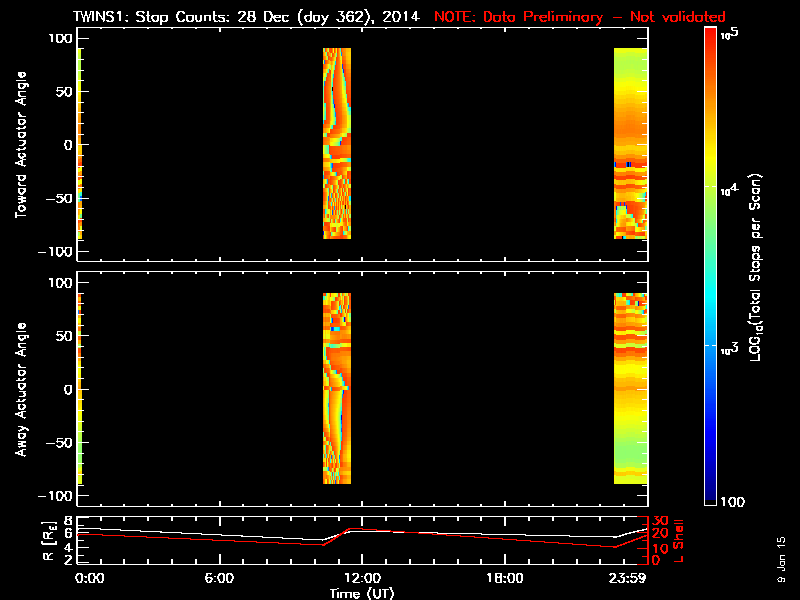Click the "12:00" time axis label

[x=362, y=578]
